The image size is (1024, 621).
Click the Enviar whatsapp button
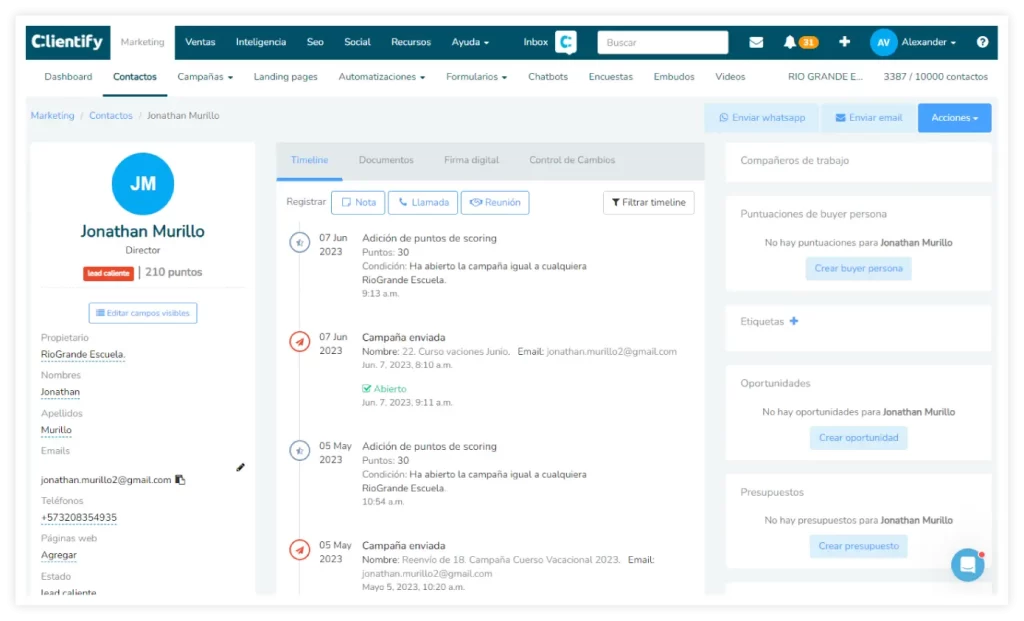[x=762, y=118]
